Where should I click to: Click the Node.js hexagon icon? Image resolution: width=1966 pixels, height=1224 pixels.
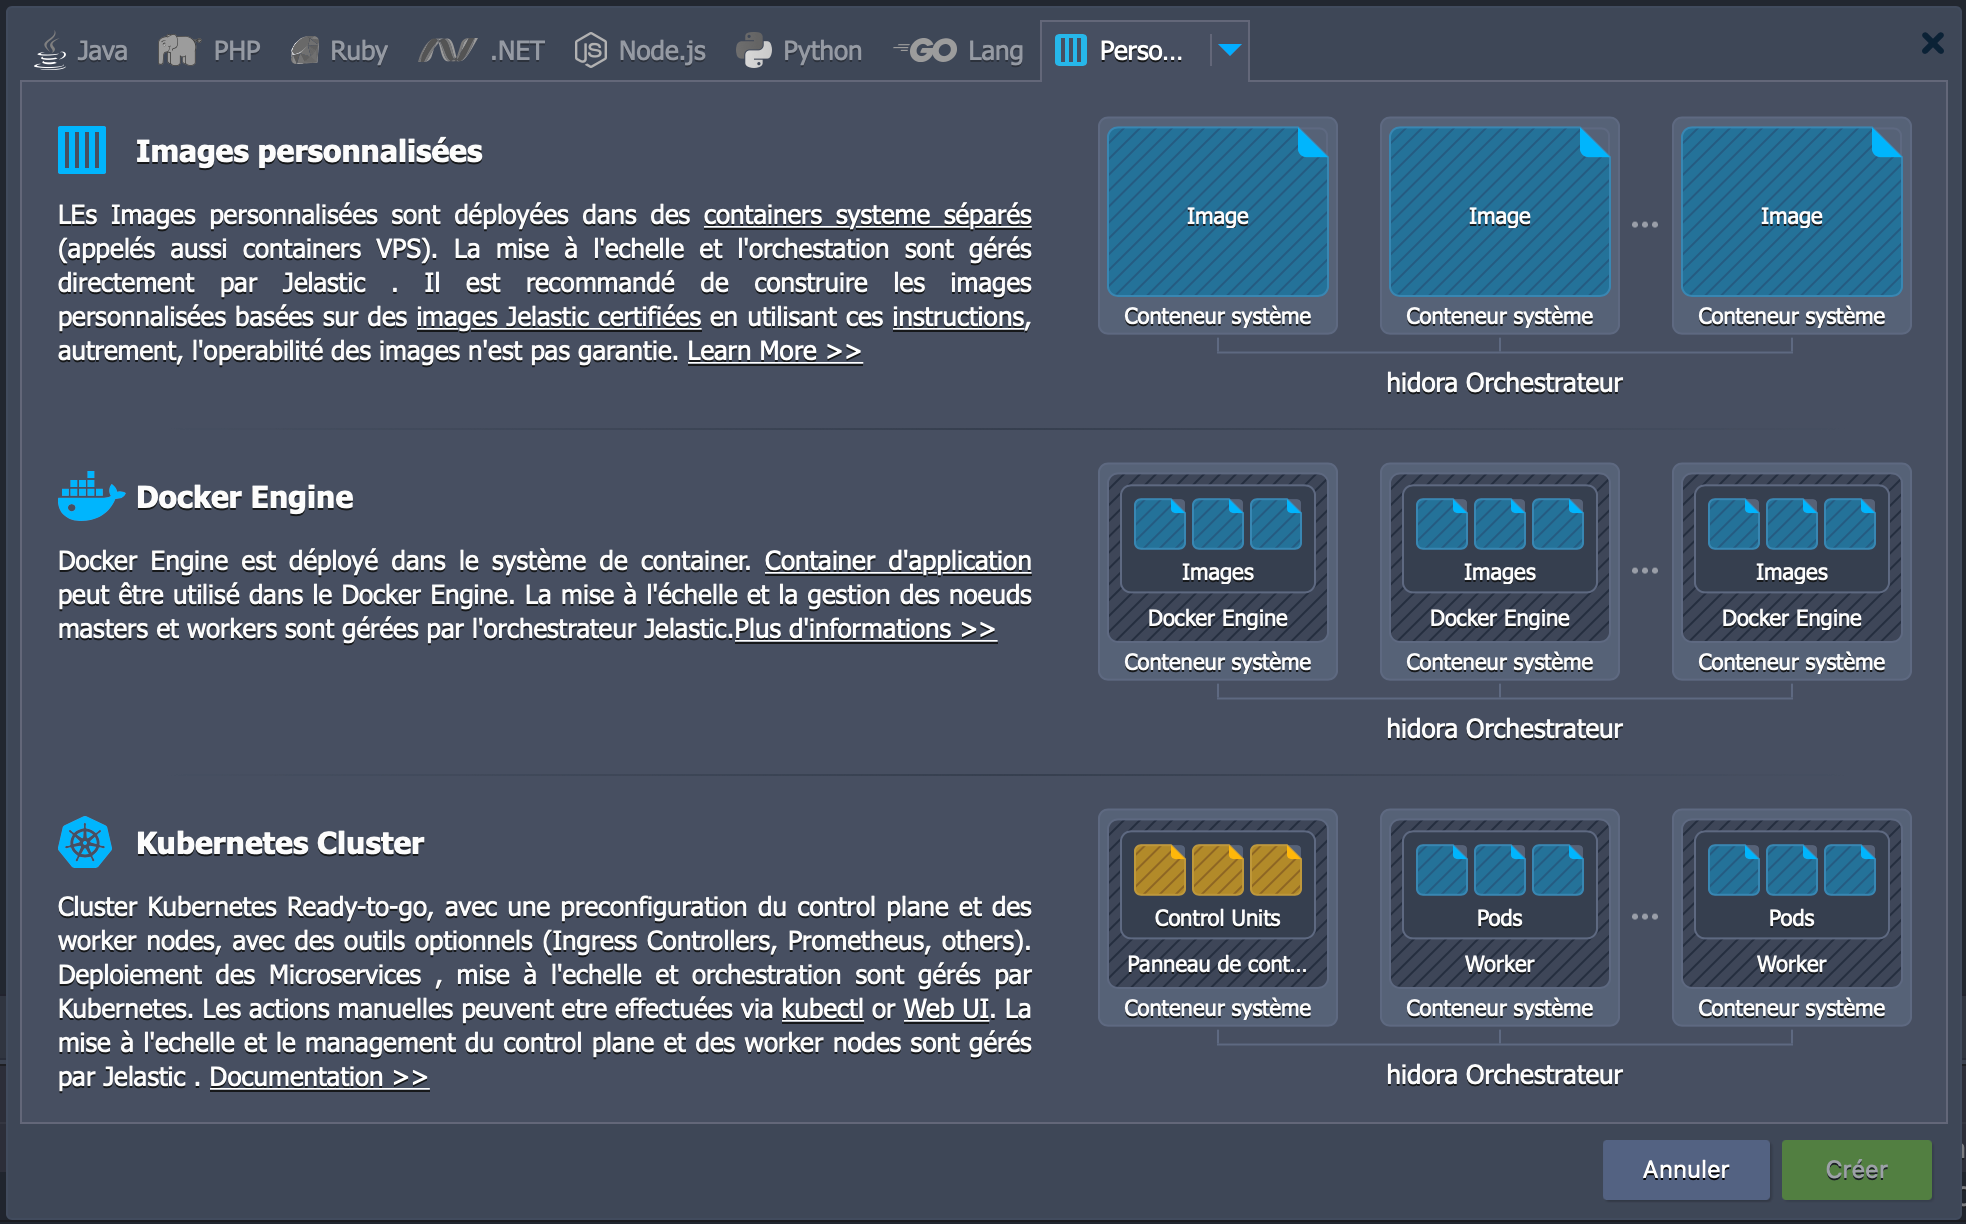(x=590, y=50)
